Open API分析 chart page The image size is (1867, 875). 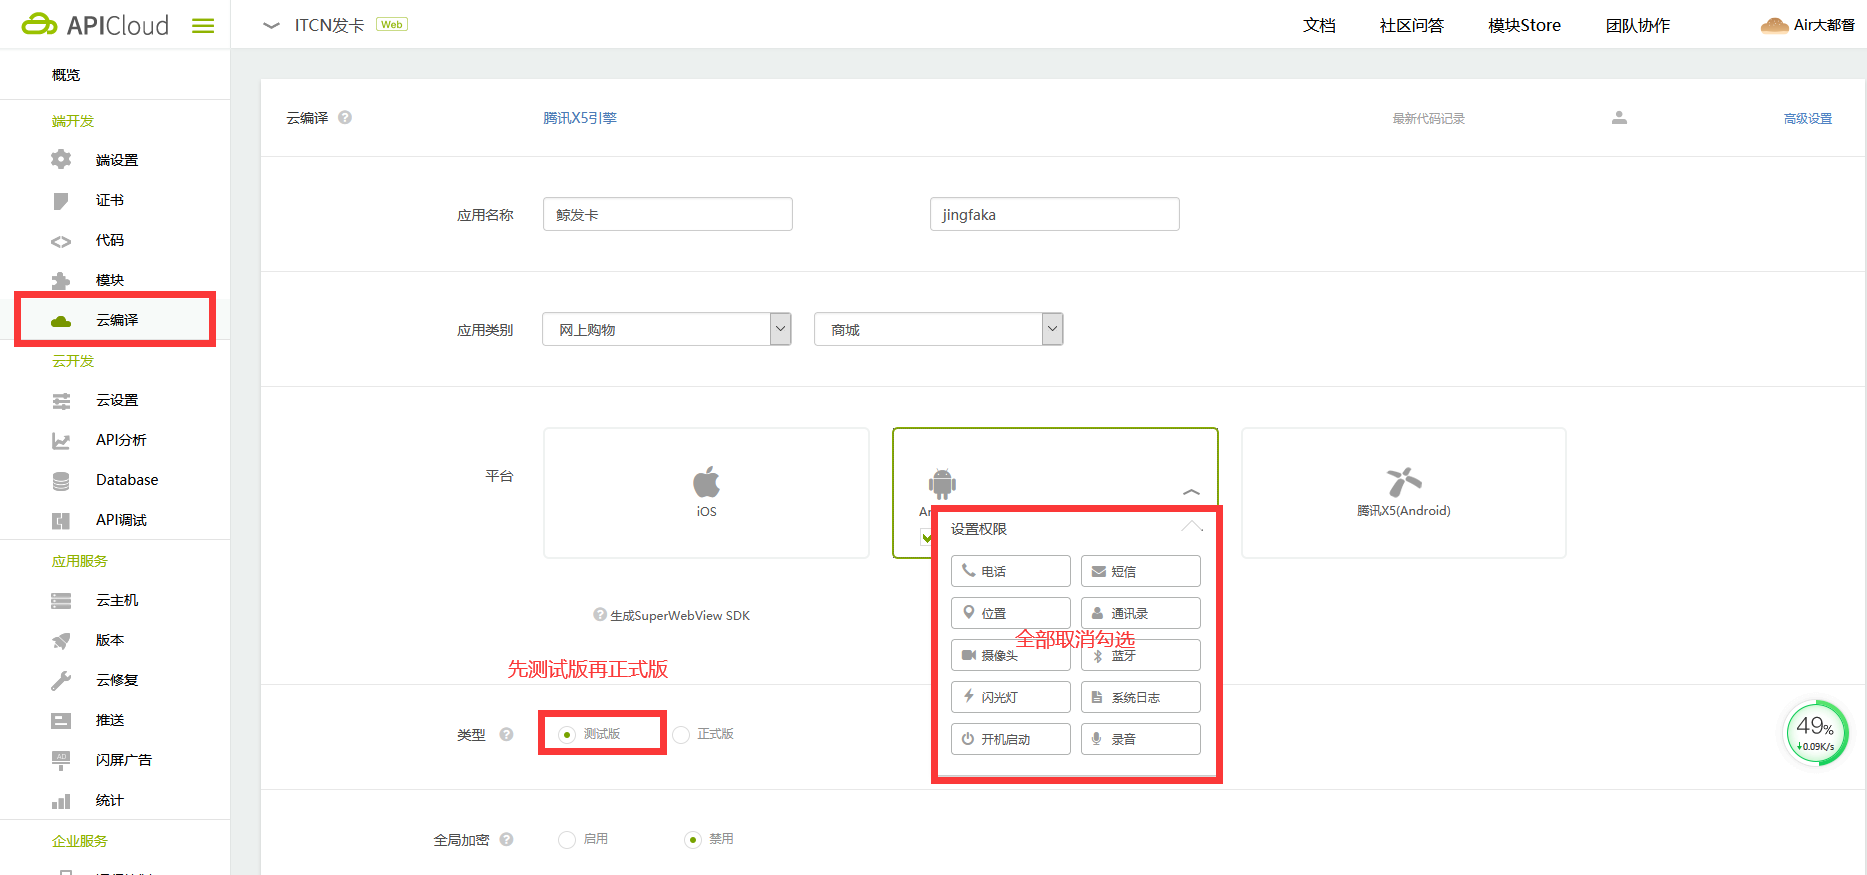tap(99, 440)
